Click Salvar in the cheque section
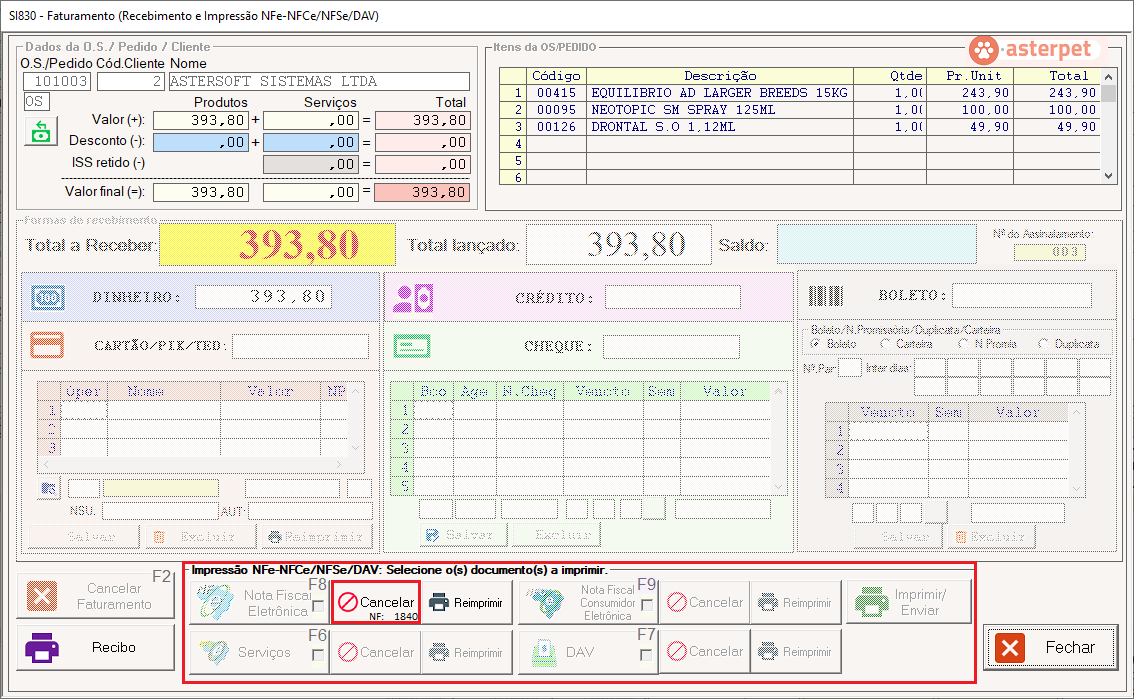This screenshot has width=1134, height=699. 463,535
